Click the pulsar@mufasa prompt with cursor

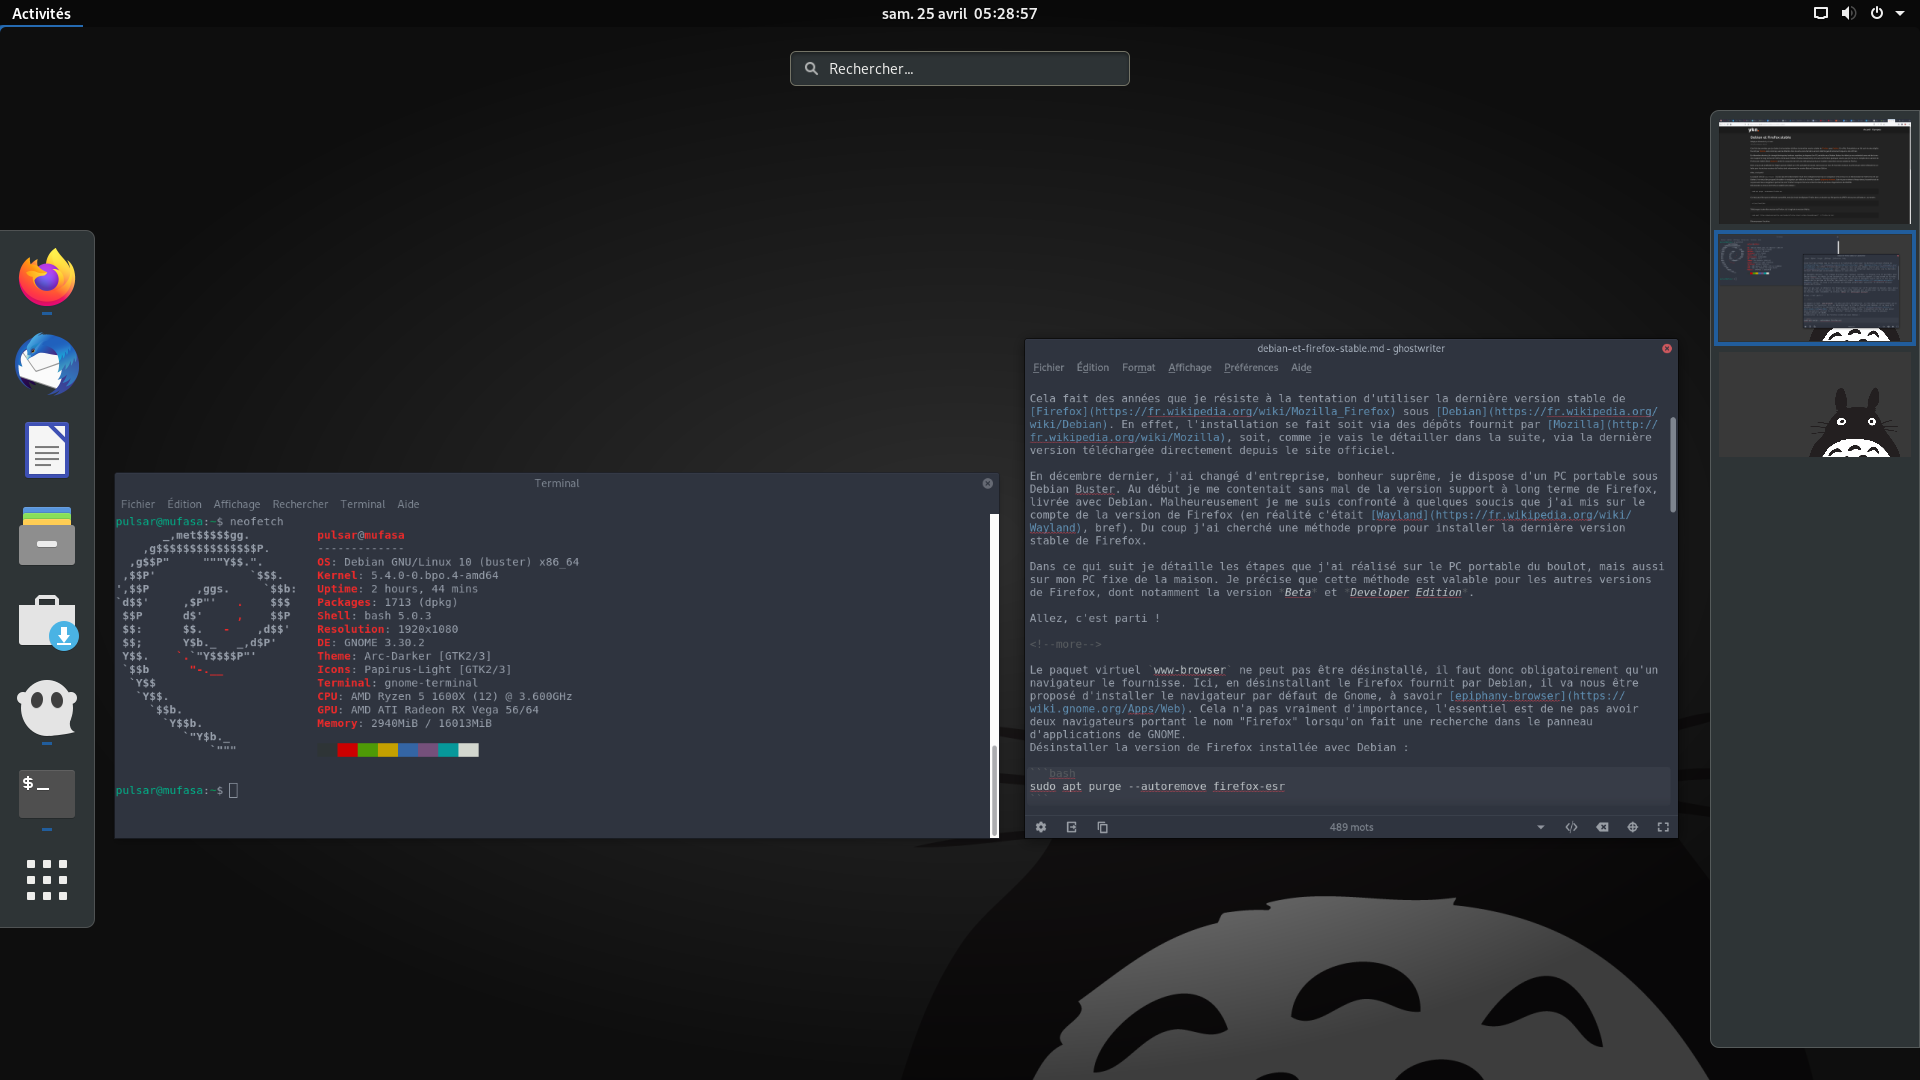[176, 790]
